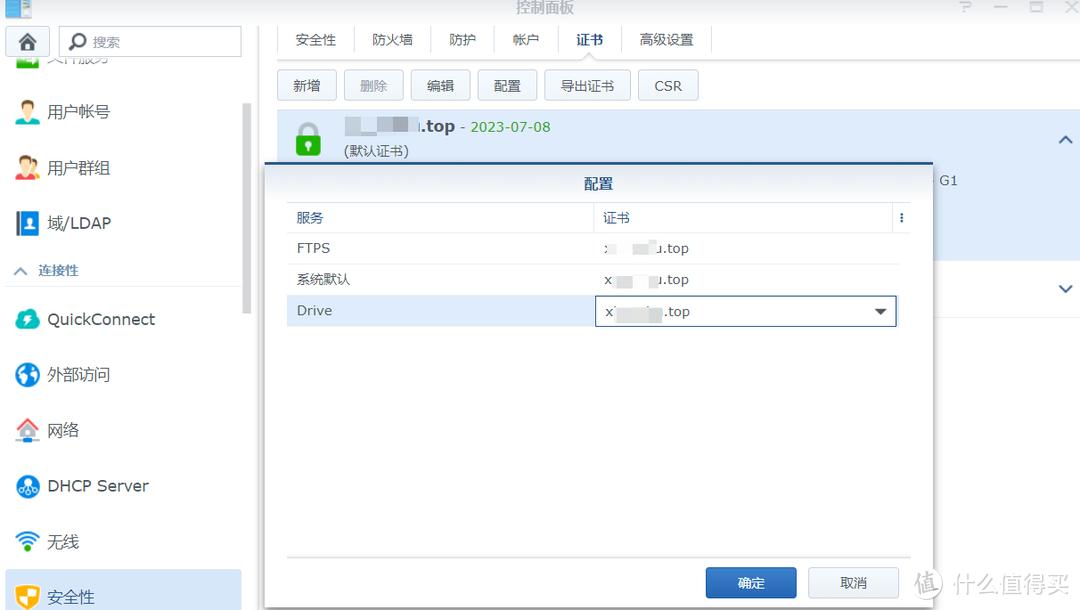1080x610 pixels.
Task: Click the 导出证书 button
Action: pos(587,85)
